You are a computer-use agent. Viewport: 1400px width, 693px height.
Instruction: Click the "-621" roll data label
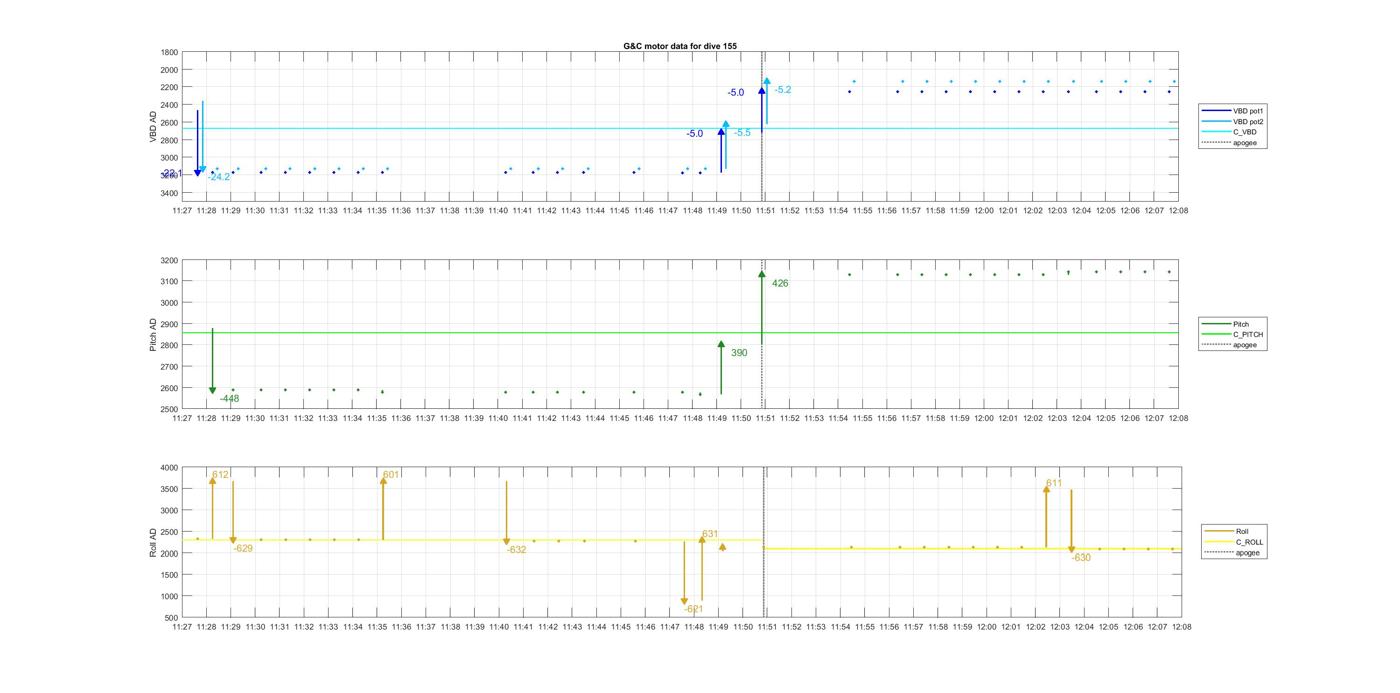click(694, 609)
